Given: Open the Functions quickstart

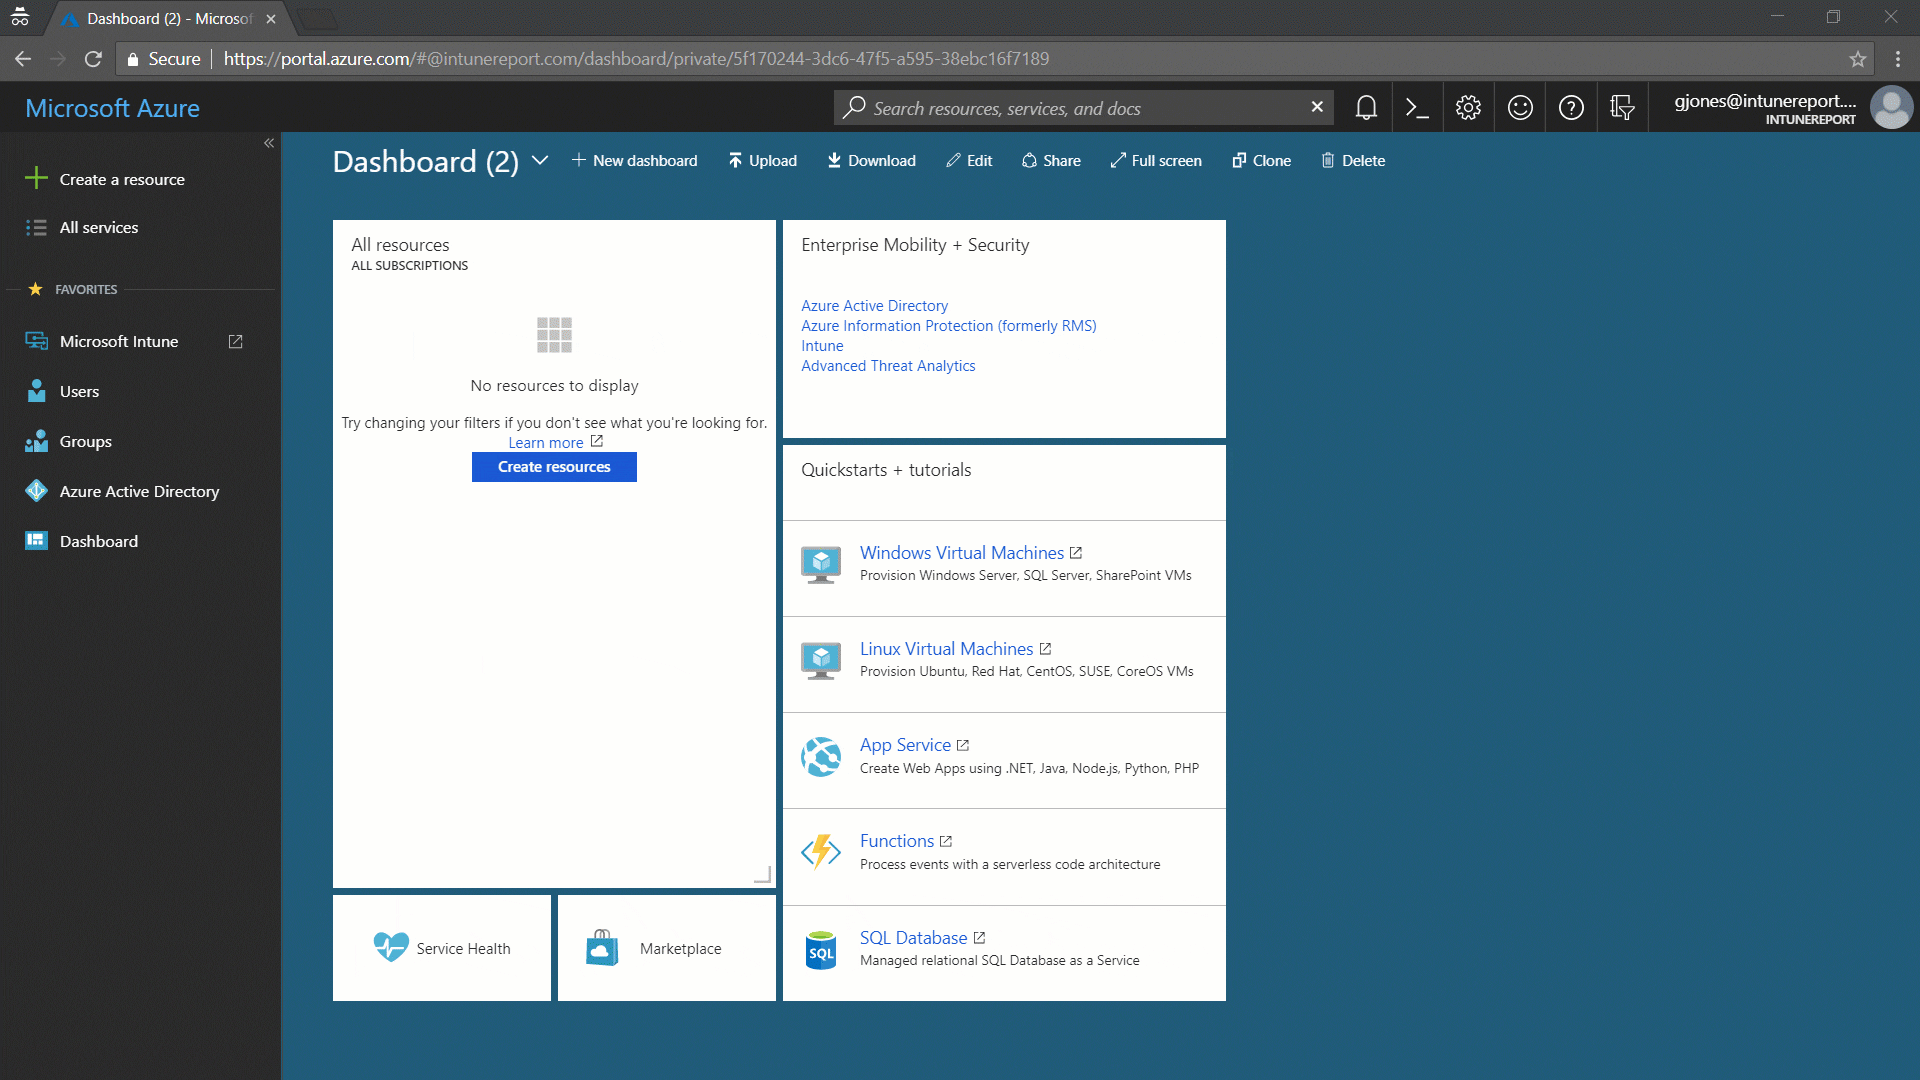Looking at the screenshot, I should click(x=897, y=841).
